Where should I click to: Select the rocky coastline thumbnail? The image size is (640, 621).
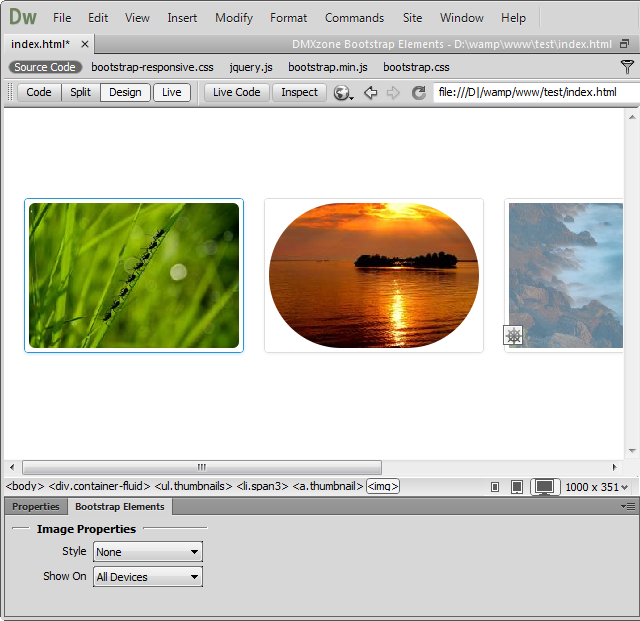coord(565,276)
